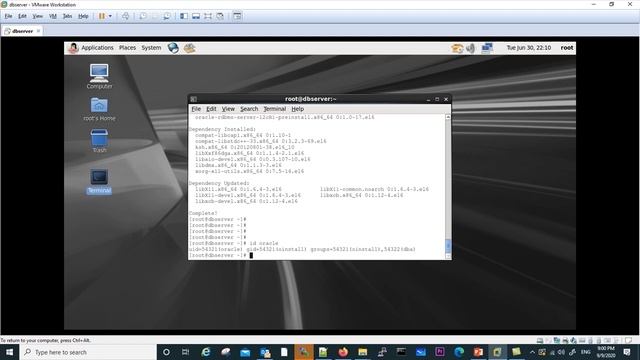This screenshot has height=360, width=640.
Task: Open PowerPoint from taskbar
Action: (x=478, y=352)
